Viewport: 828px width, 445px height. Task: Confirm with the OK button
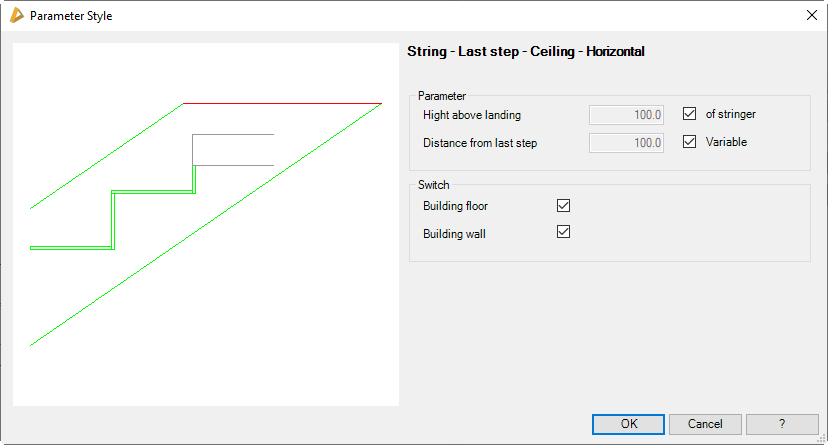628,424
